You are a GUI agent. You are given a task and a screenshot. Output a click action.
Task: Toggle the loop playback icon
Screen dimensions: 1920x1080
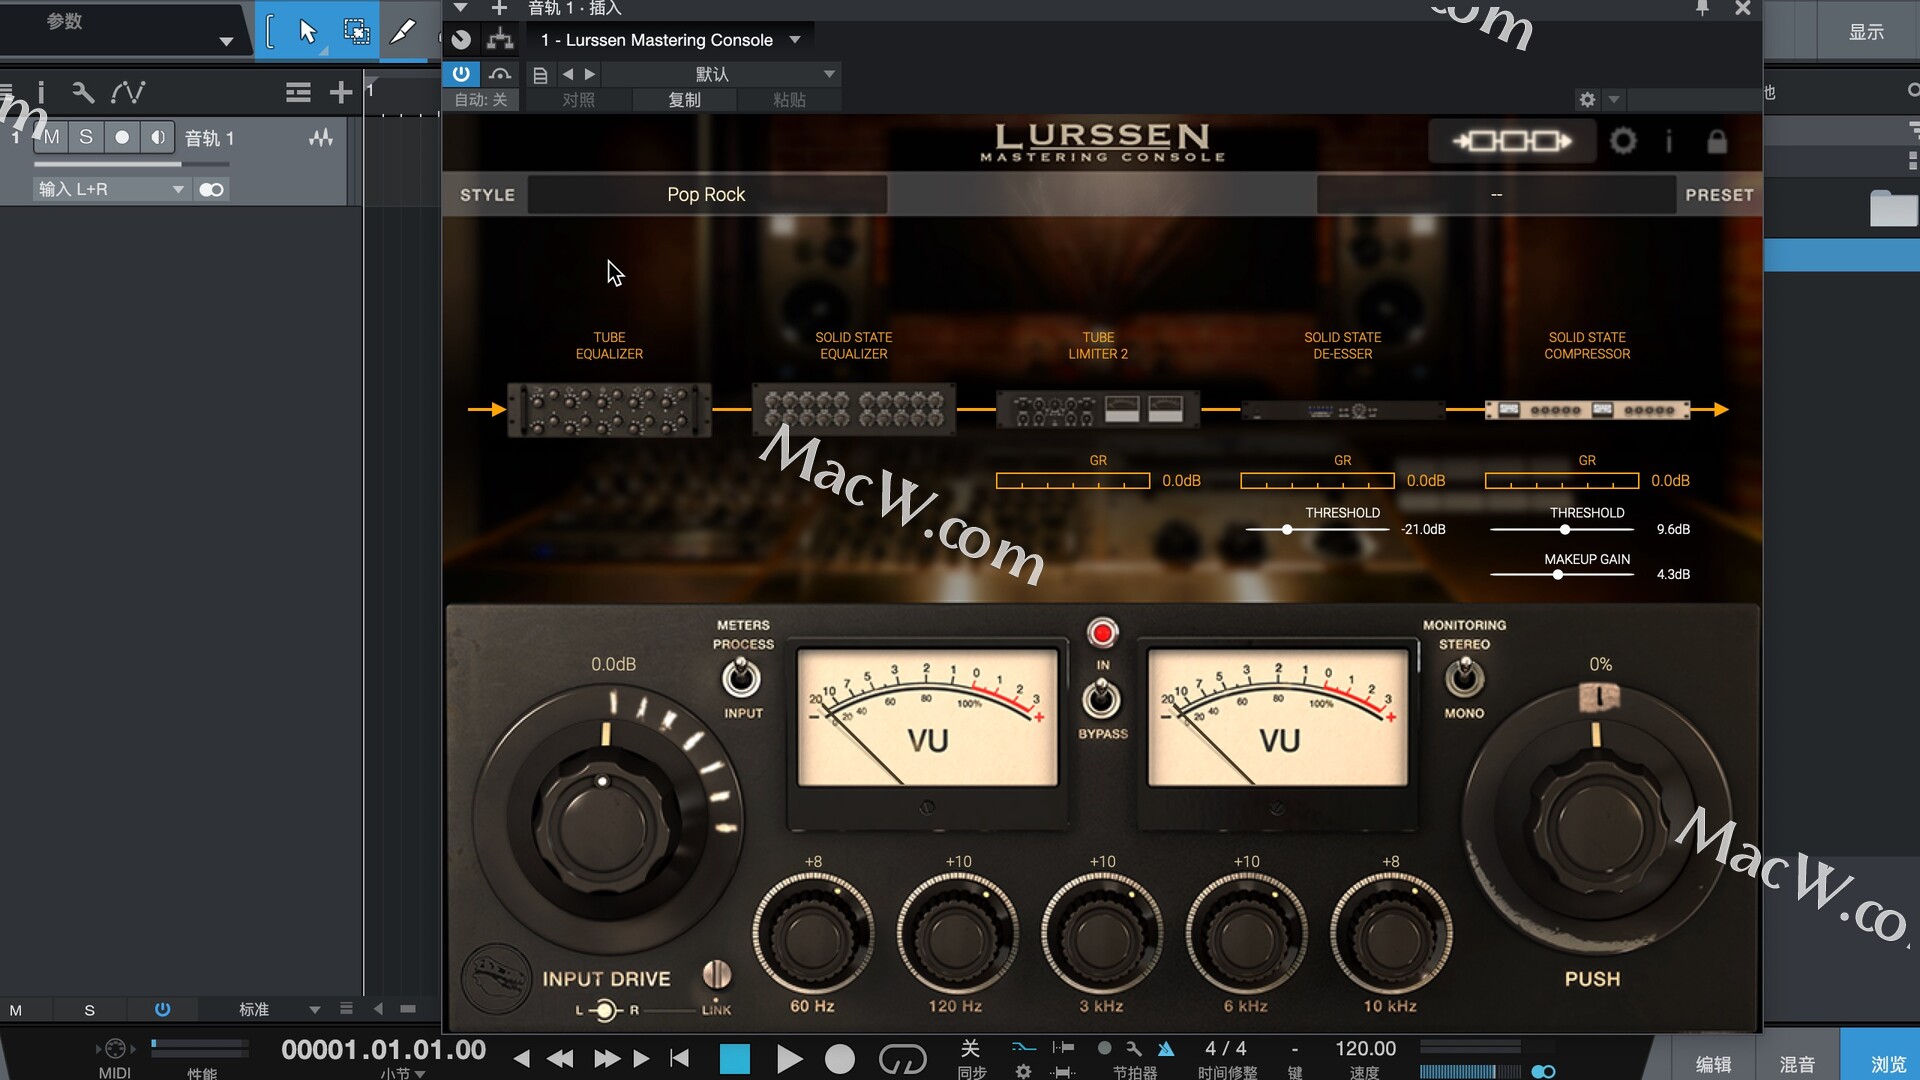coord(902,1058)
